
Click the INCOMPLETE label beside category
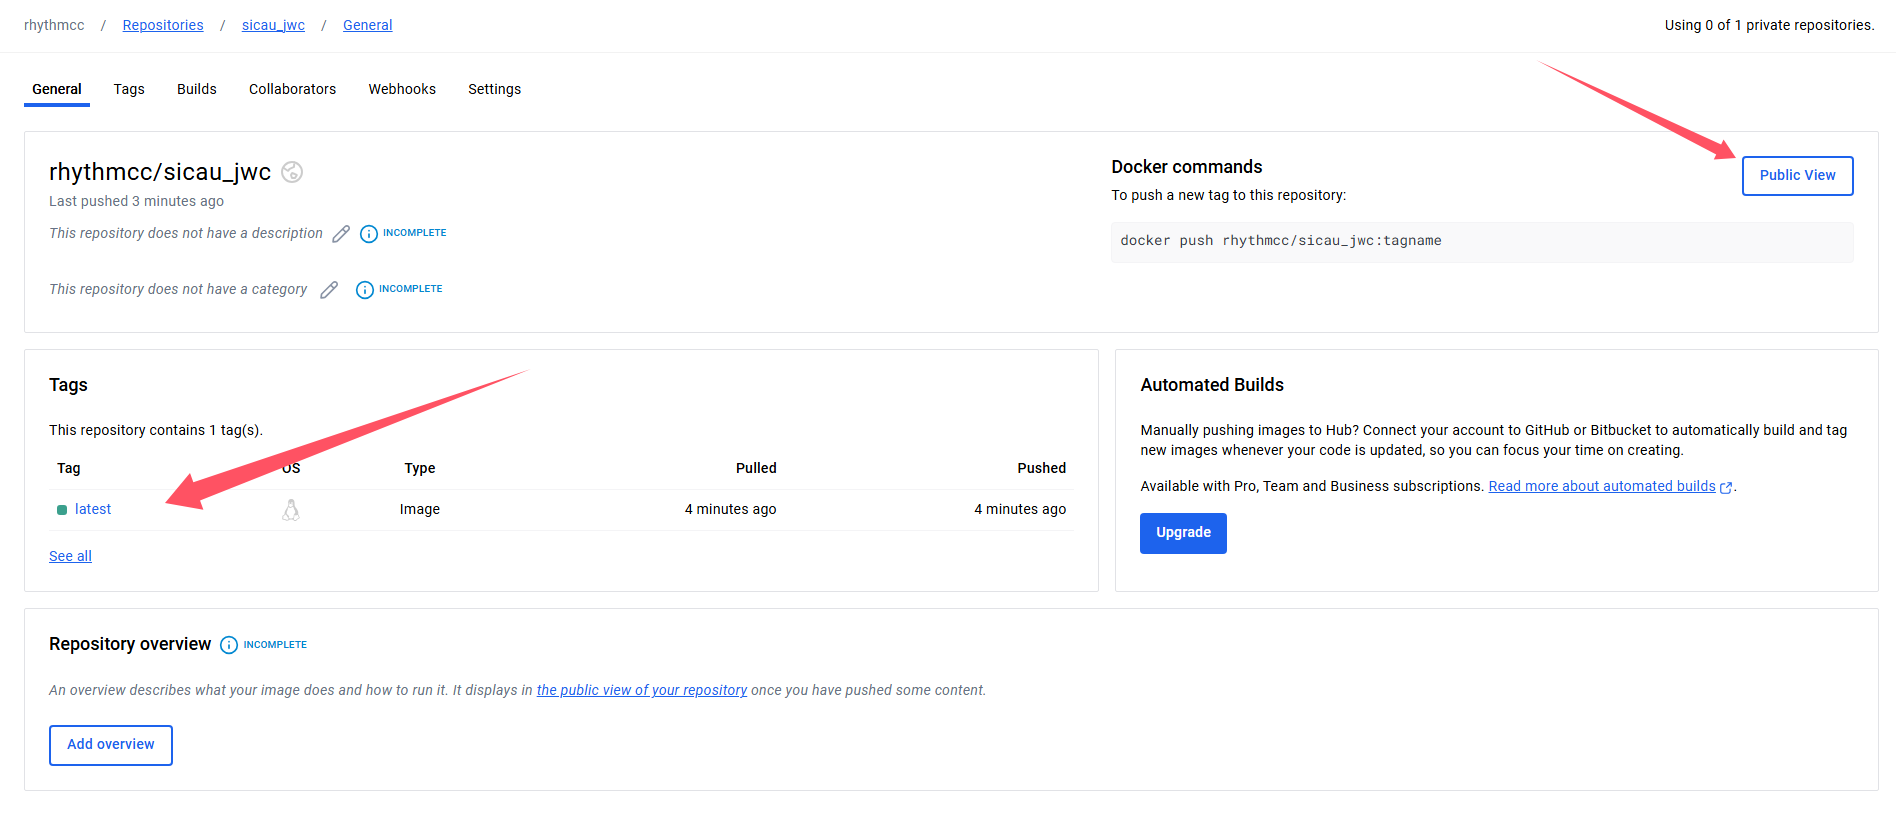pyautogui.click(x=410, y=289)
